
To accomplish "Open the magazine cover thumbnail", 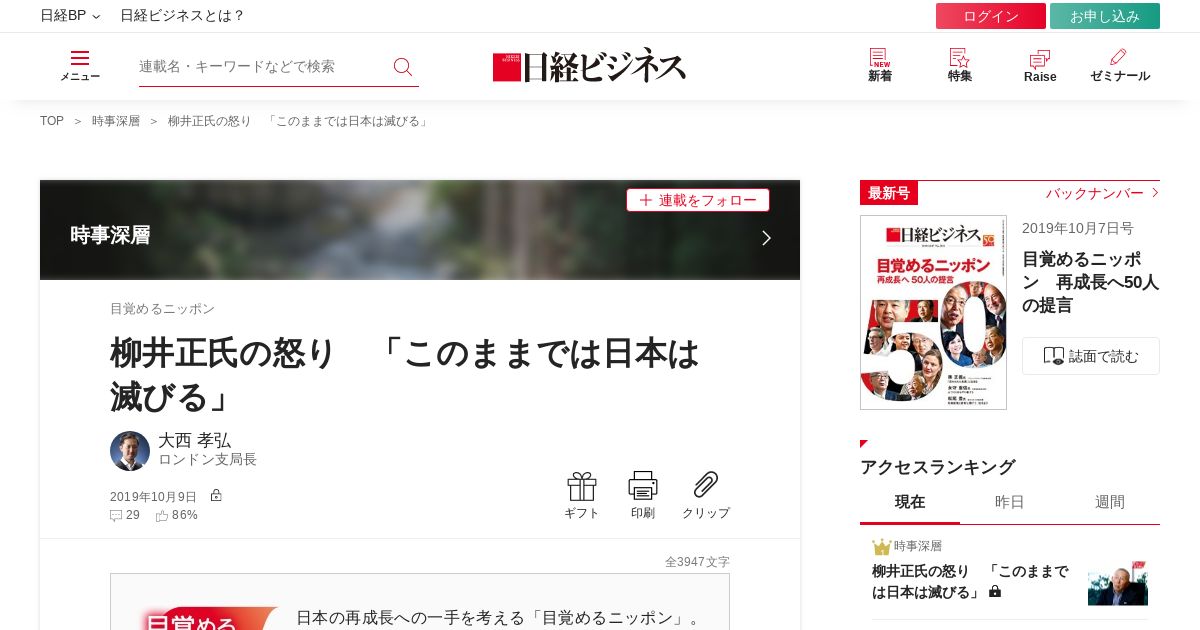I will pos(933,312).
